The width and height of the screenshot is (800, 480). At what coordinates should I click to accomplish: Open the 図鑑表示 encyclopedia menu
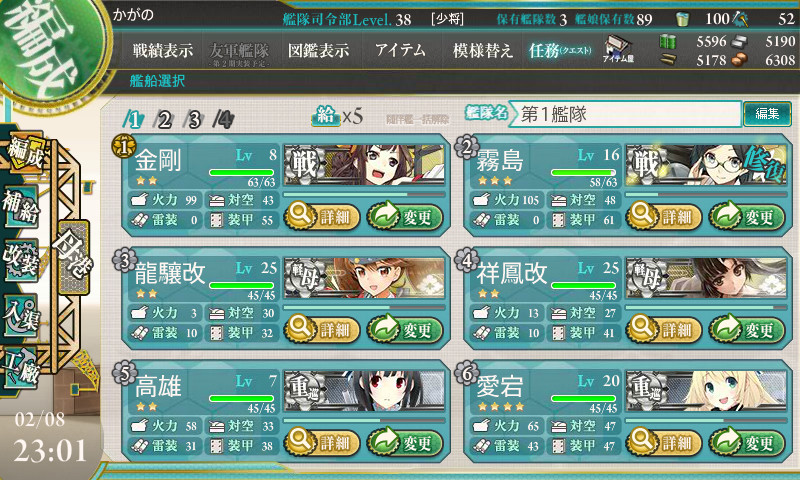click(x=318, y=50)
